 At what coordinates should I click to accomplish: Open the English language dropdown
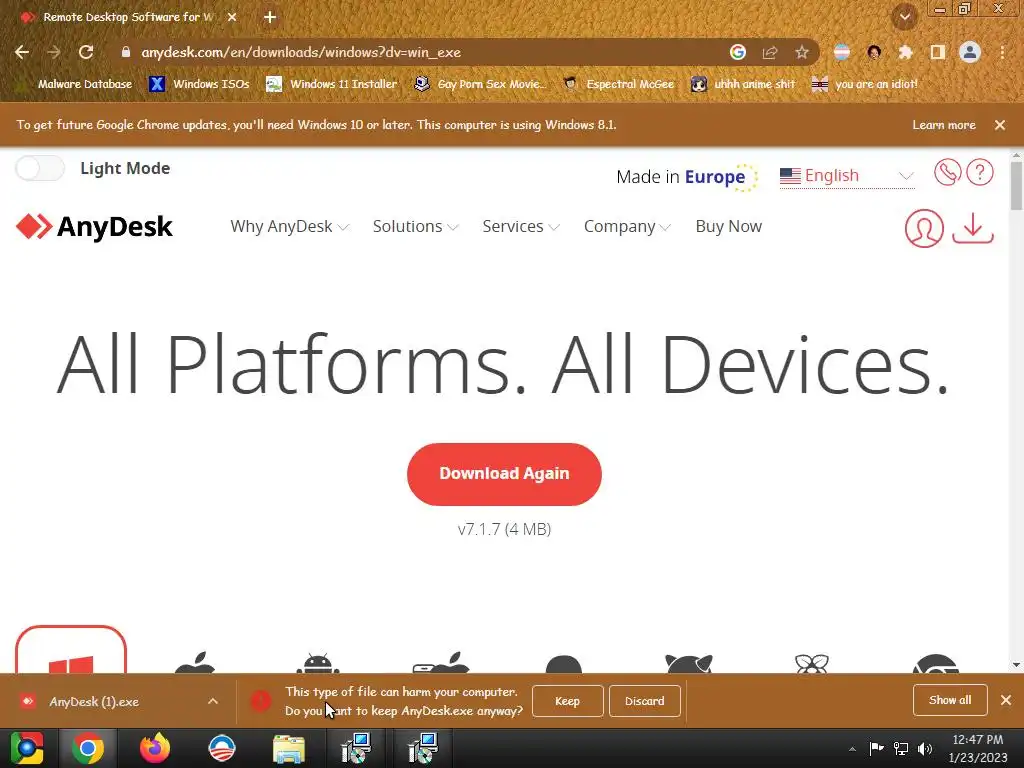(846, 176)
